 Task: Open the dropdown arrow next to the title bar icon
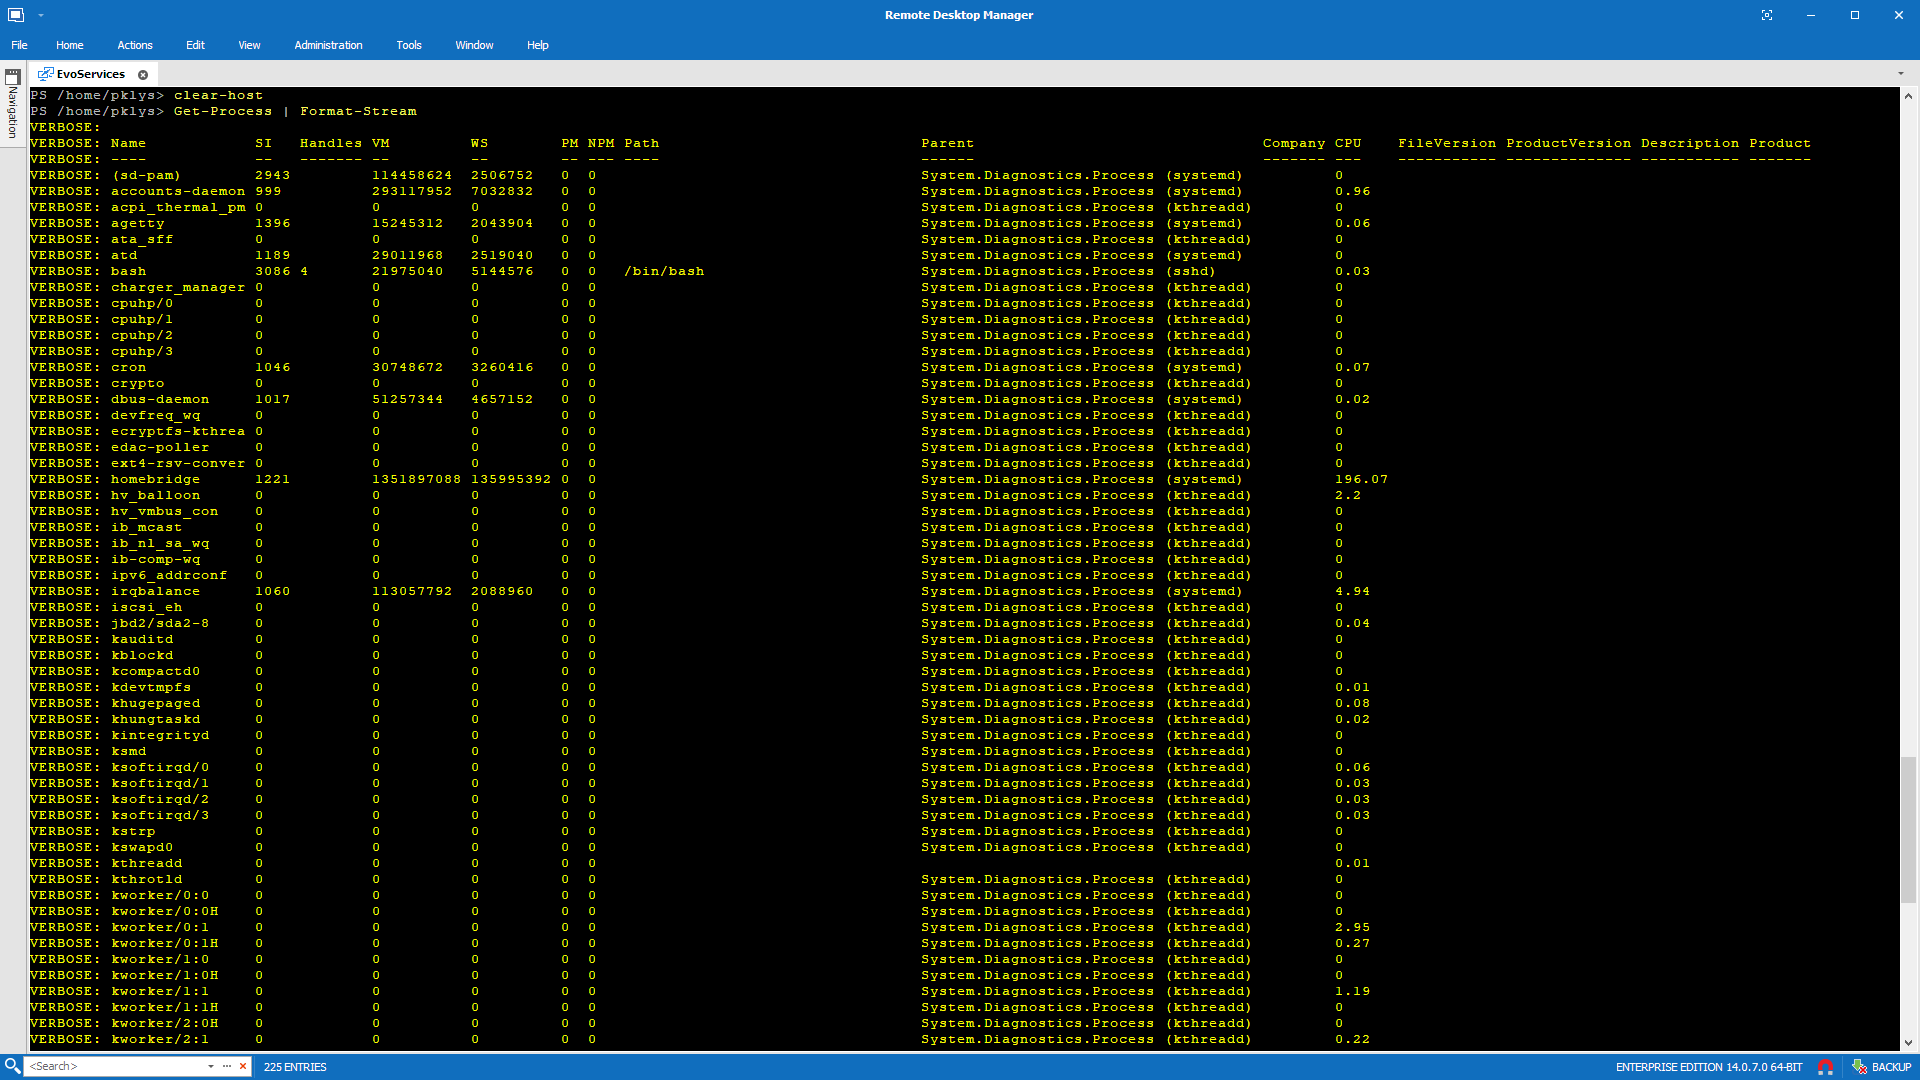[x=41, y=15]
